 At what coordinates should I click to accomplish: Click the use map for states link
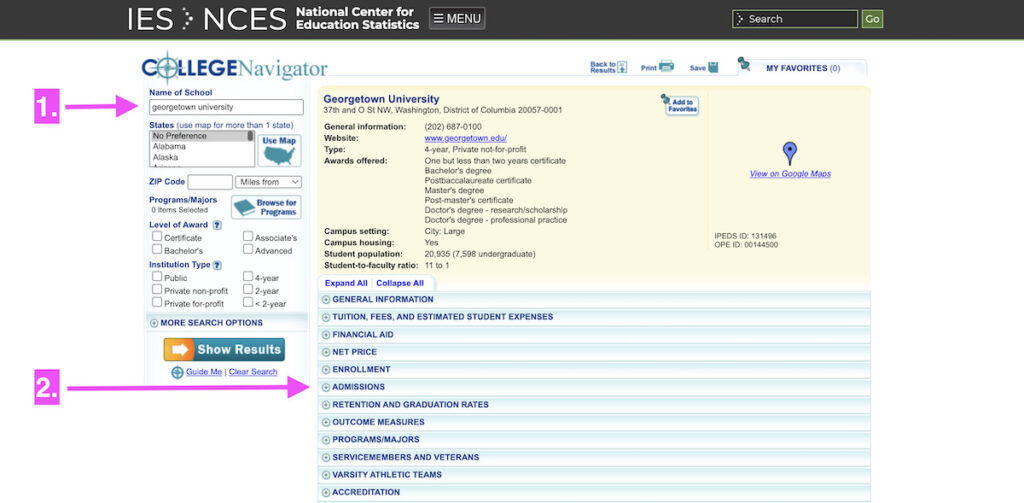[235, 125]
